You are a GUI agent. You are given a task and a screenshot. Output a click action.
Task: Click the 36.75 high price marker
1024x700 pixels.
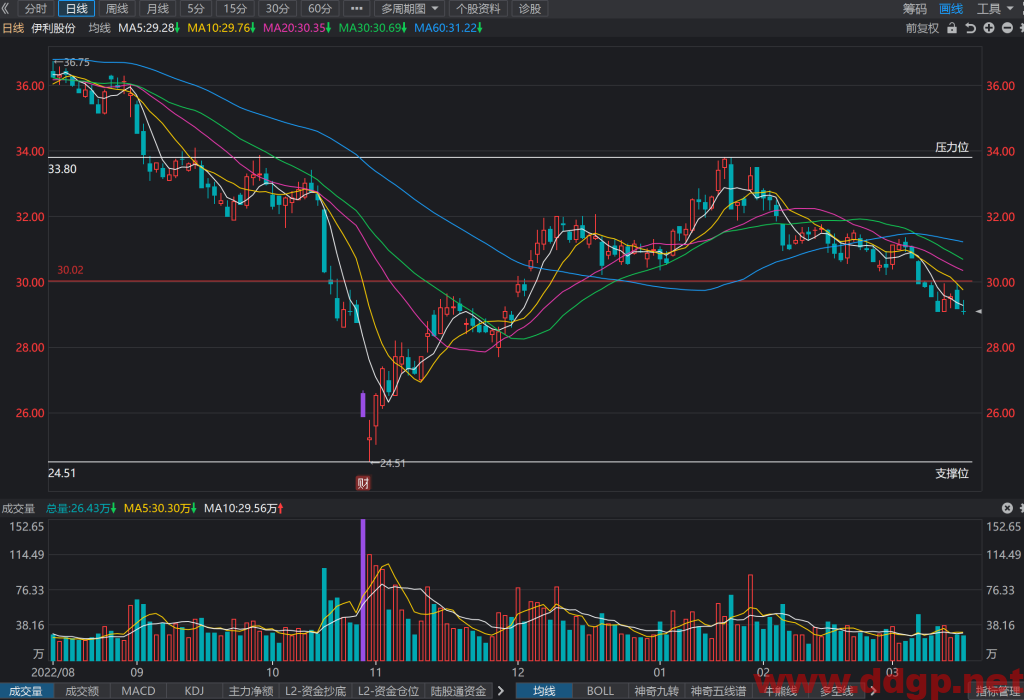coord(72,62)
